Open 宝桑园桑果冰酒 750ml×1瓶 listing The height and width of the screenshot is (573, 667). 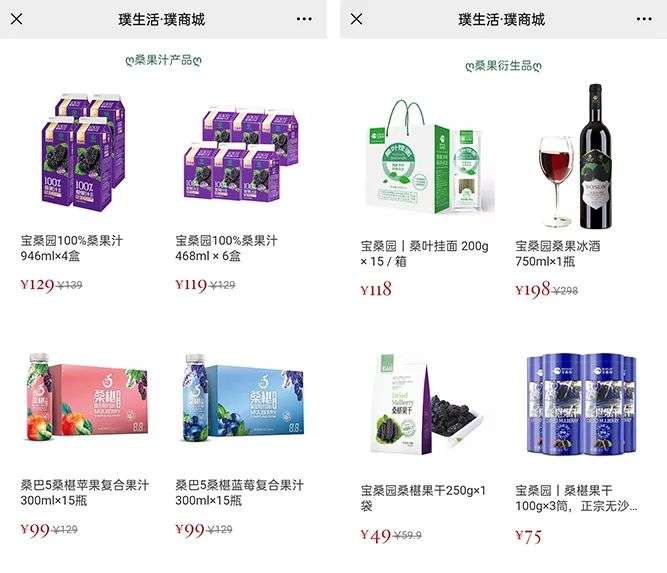coord(558,253)
